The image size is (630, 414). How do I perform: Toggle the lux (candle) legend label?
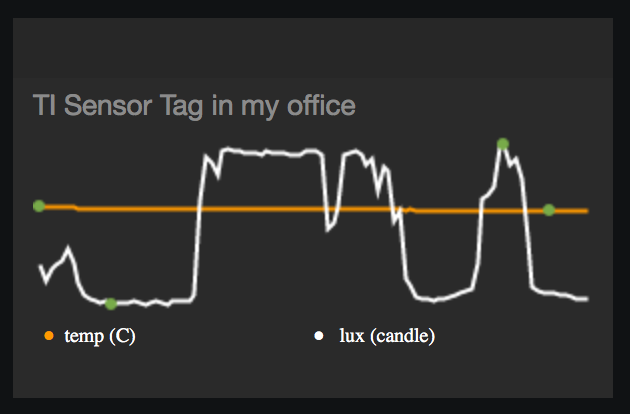pyautogui.click(x=387, y=336)
